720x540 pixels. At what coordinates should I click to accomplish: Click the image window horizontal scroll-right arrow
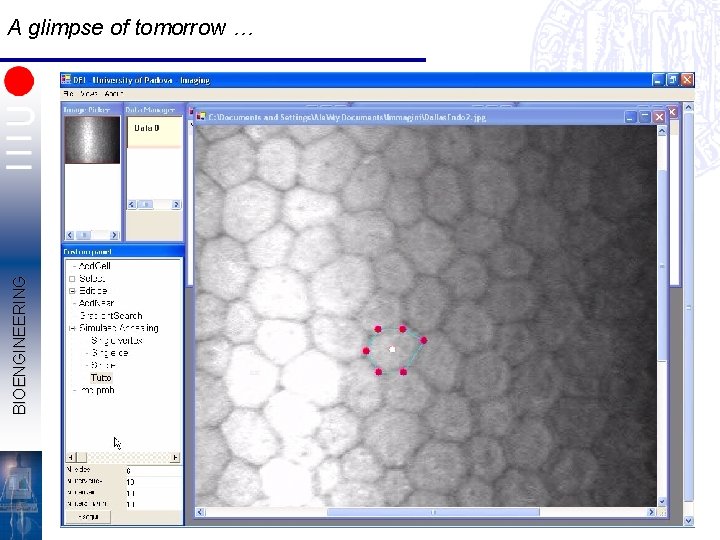[651, 512]
